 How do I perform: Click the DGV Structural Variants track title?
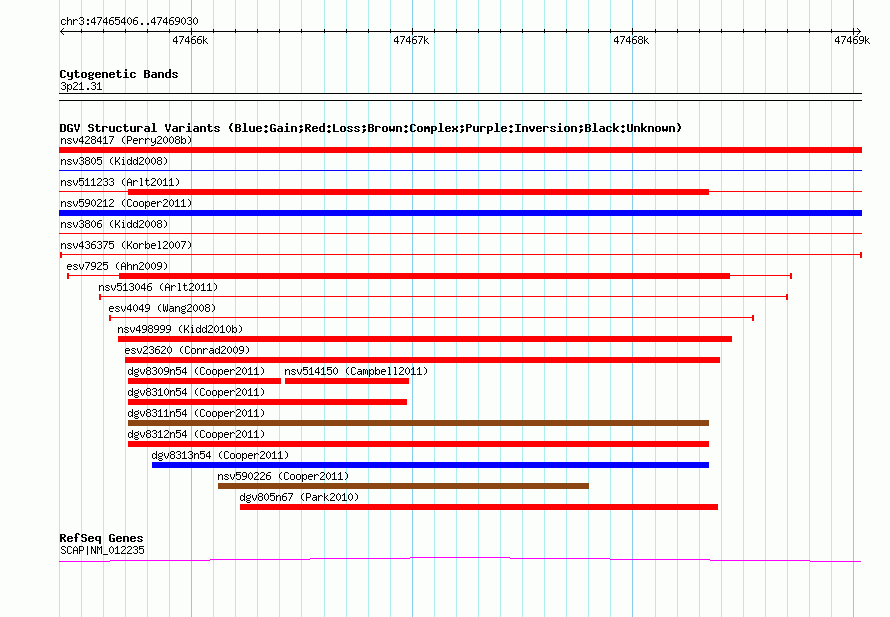(x=371, y=128)
